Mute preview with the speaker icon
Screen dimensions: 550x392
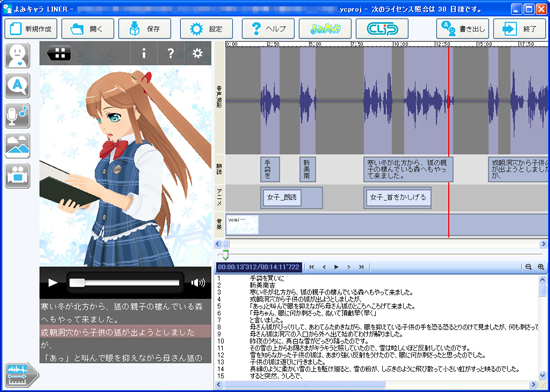point(198,283)
